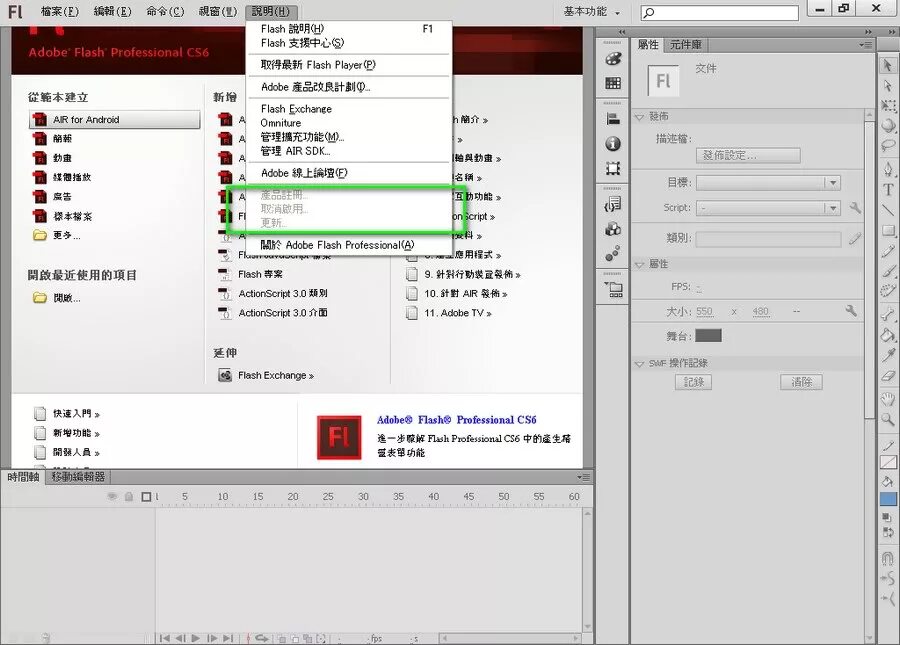Viewport: 900px width, 645px height.
Task: Toggle layer visibility eye in timeline header
Action: (x=112, y=496)
